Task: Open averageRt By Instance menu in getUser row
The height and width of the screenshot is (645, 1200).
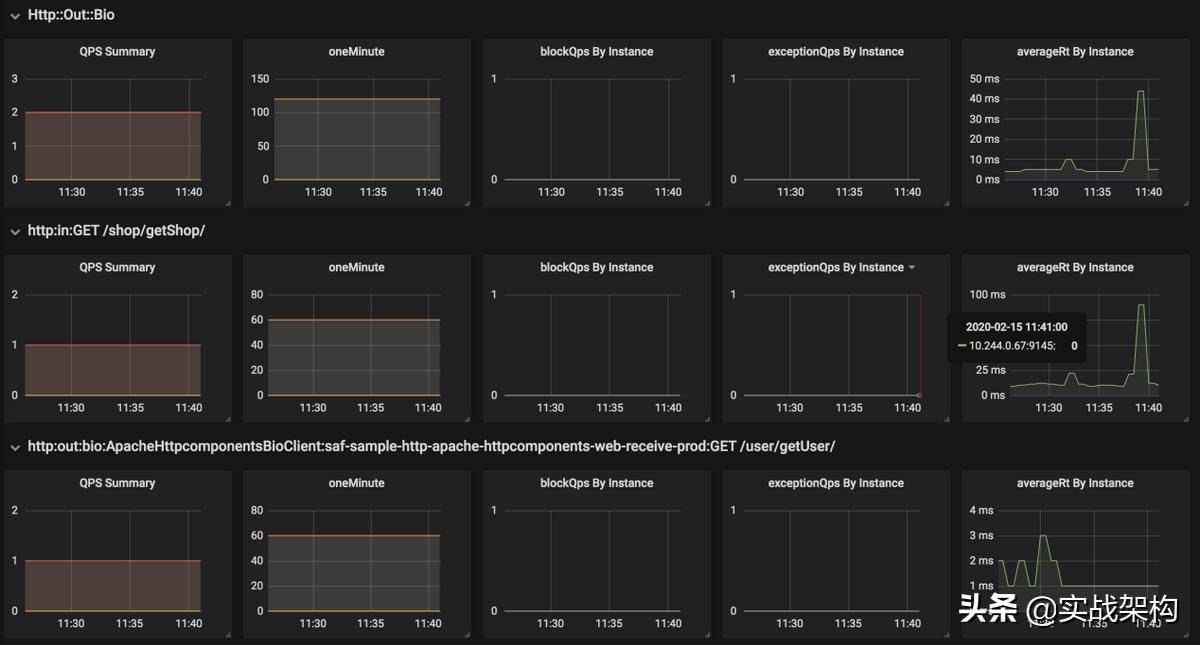Action: [x=1075, y=483]
